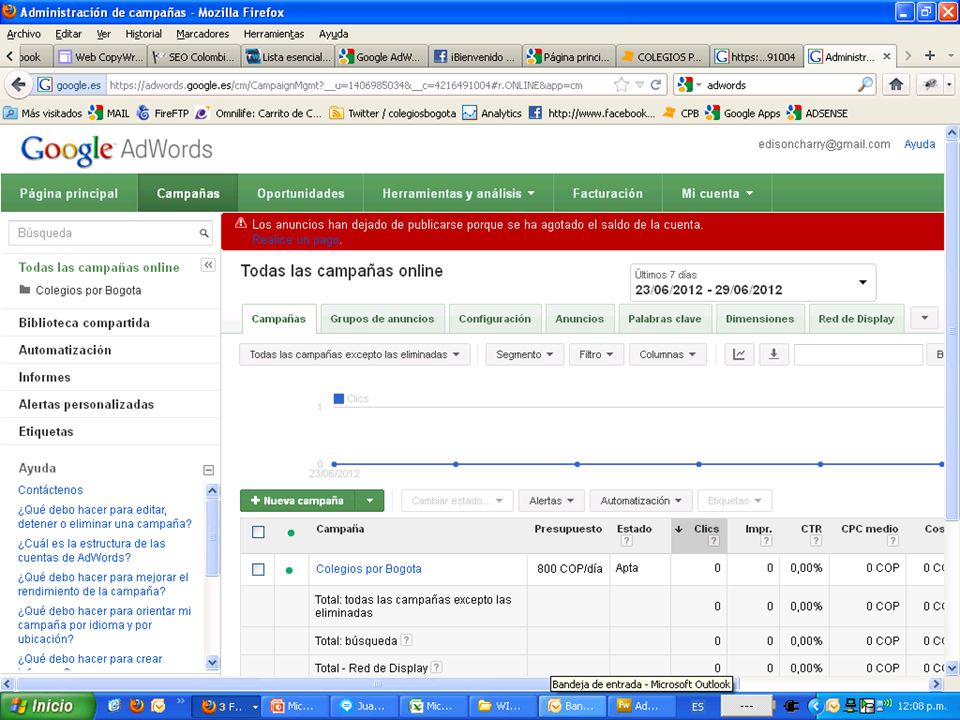Click the Contáctenos help link
960x720 pixels.
tap(50, 490)
